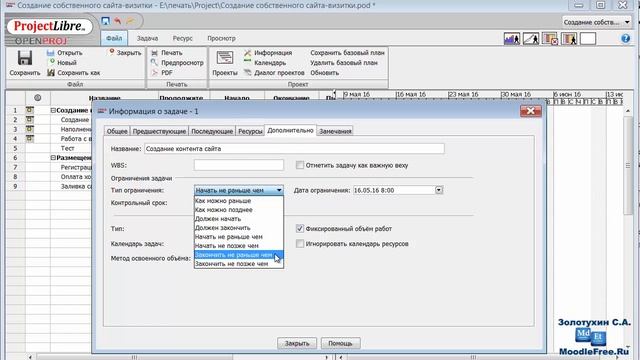
Task: Open the Файл ribbon tab
Action: (114, 38)
